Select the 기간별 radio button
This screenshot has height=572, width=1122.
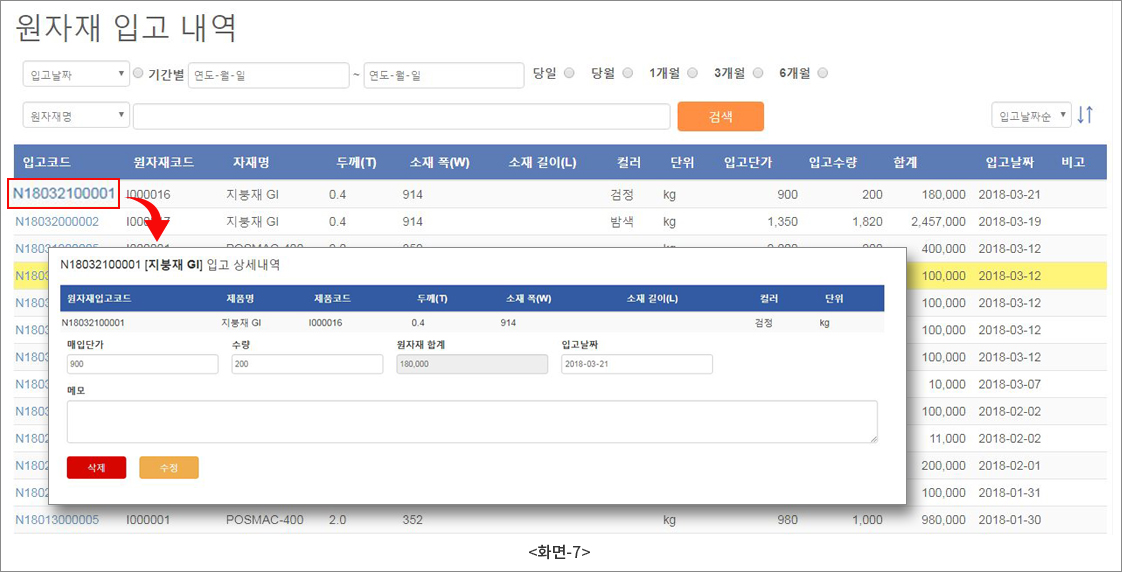pos(139,73)
